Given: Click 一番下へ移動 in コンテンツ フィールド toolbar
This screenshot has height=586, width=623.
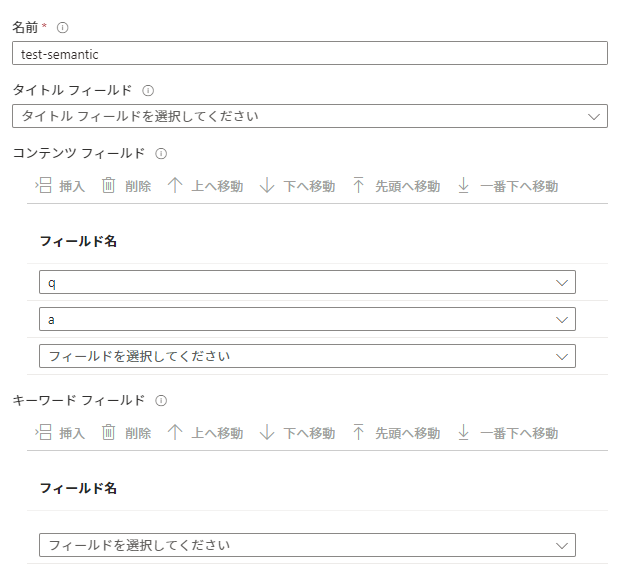Looking at the screenshot, I should coord(508,186).
